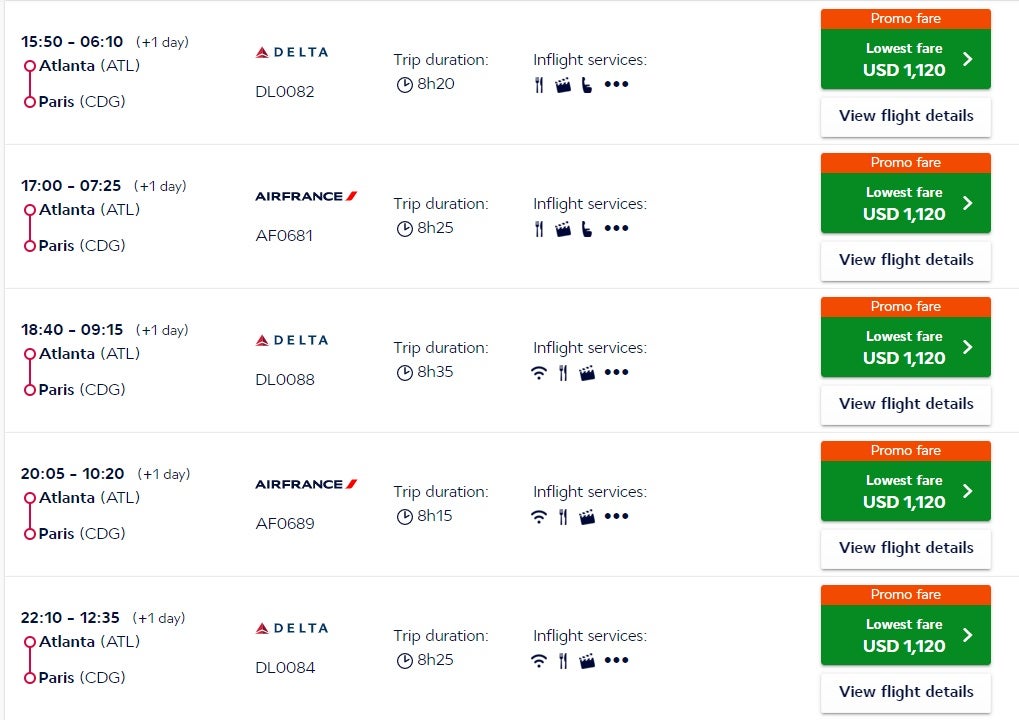Select the lowest fare for the 22:10 flight
1019x720 pixels.
point(905,635)
